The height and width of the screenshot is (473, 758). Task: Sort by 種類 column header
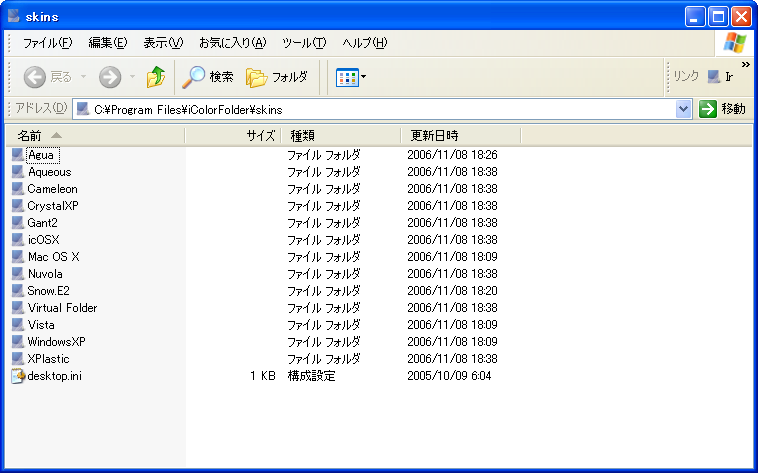[342, 135]
